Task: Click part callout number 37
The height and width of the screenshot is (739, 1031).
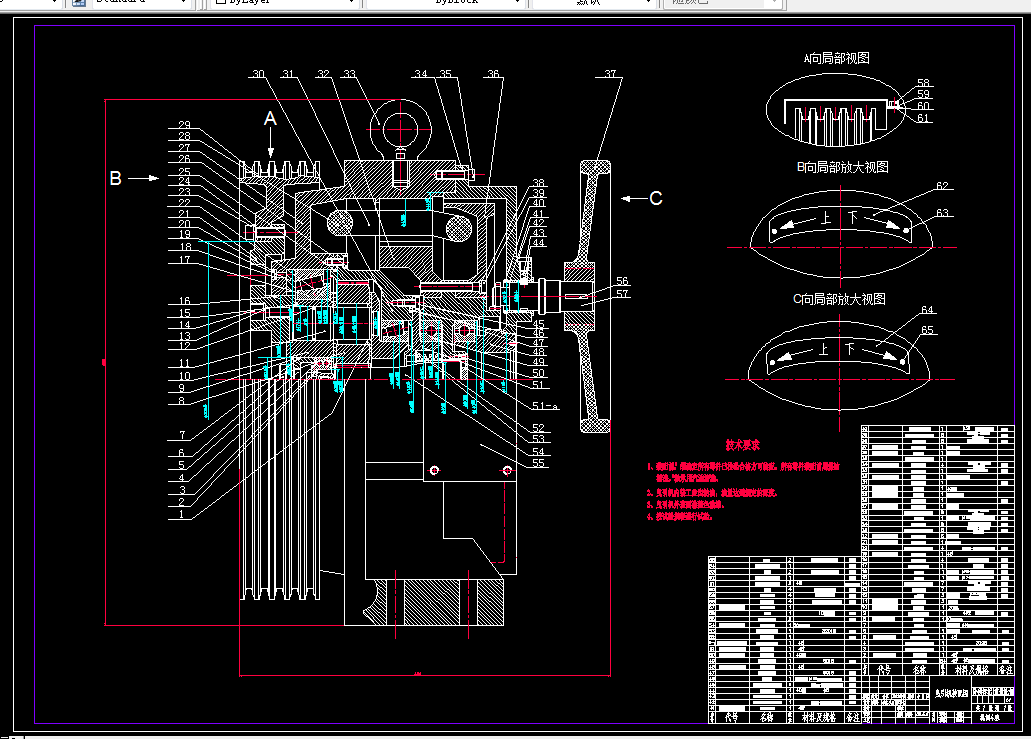Action: click(x=610, y=74)
